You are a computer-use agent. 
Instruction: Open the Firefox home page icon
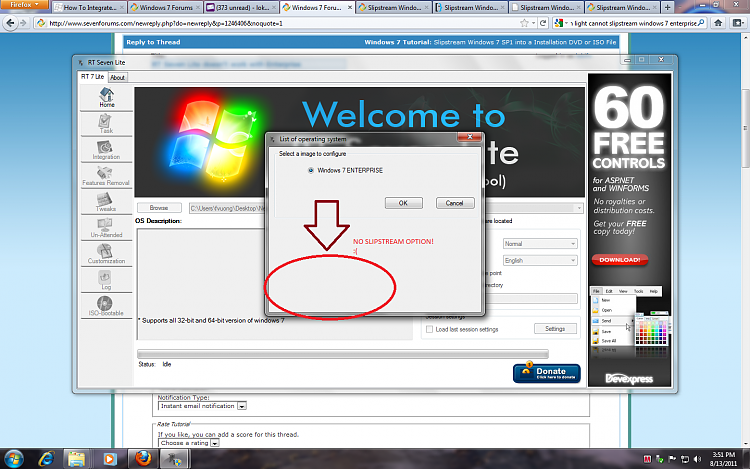click(x=718, y=23)
